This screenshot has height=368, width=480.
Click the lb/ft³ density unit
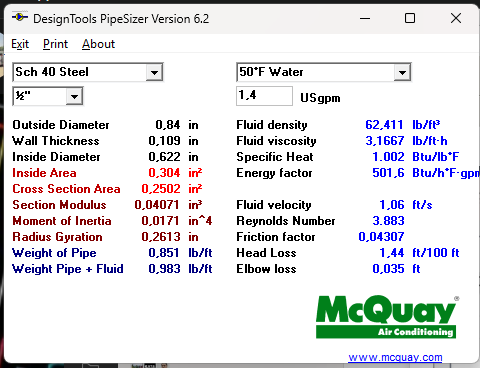[426, 125]
